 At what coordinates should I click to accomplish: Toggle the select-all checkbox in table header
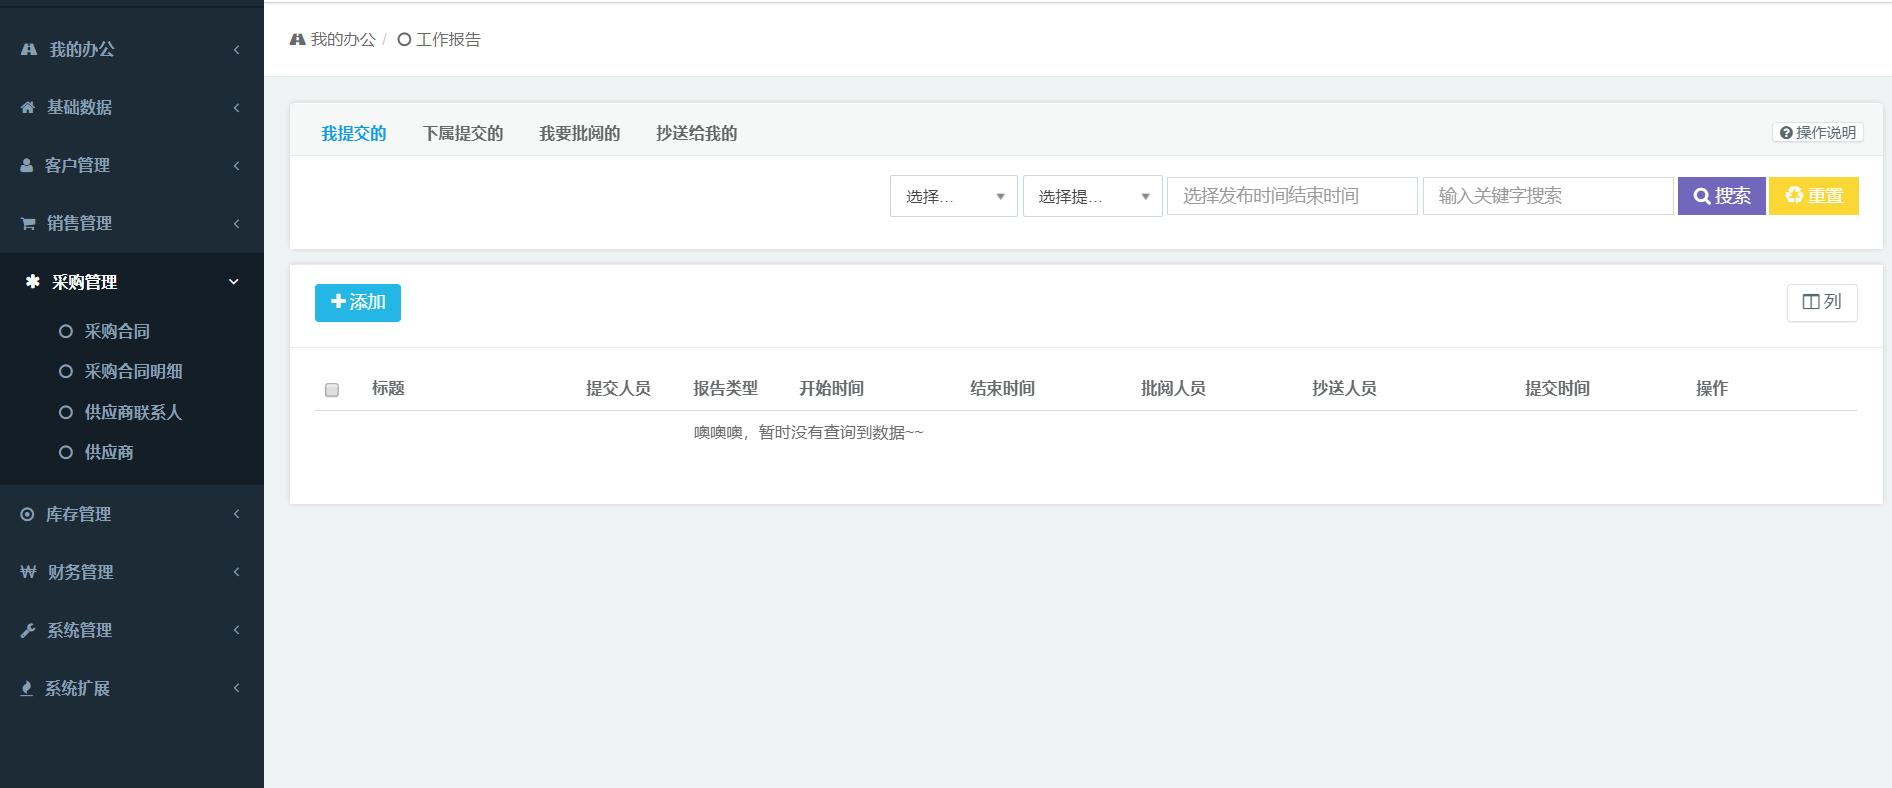332,390
